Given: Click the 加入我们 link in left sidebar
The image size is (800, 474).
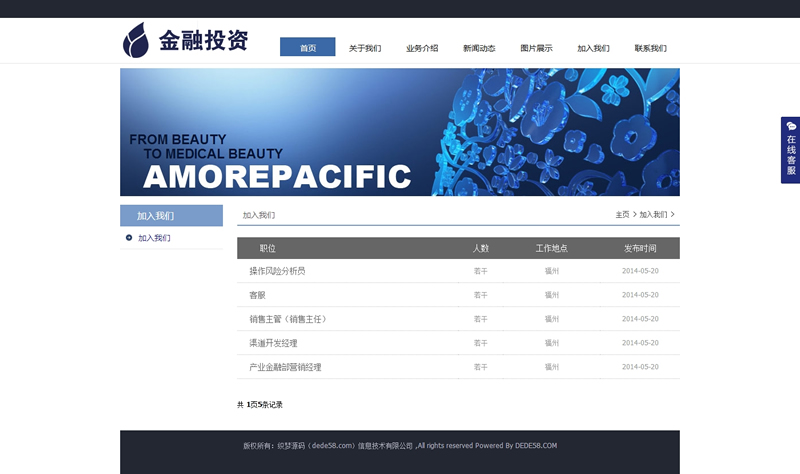Looking at the screenshot, I should pyautogui.click(x=154, y=238).
